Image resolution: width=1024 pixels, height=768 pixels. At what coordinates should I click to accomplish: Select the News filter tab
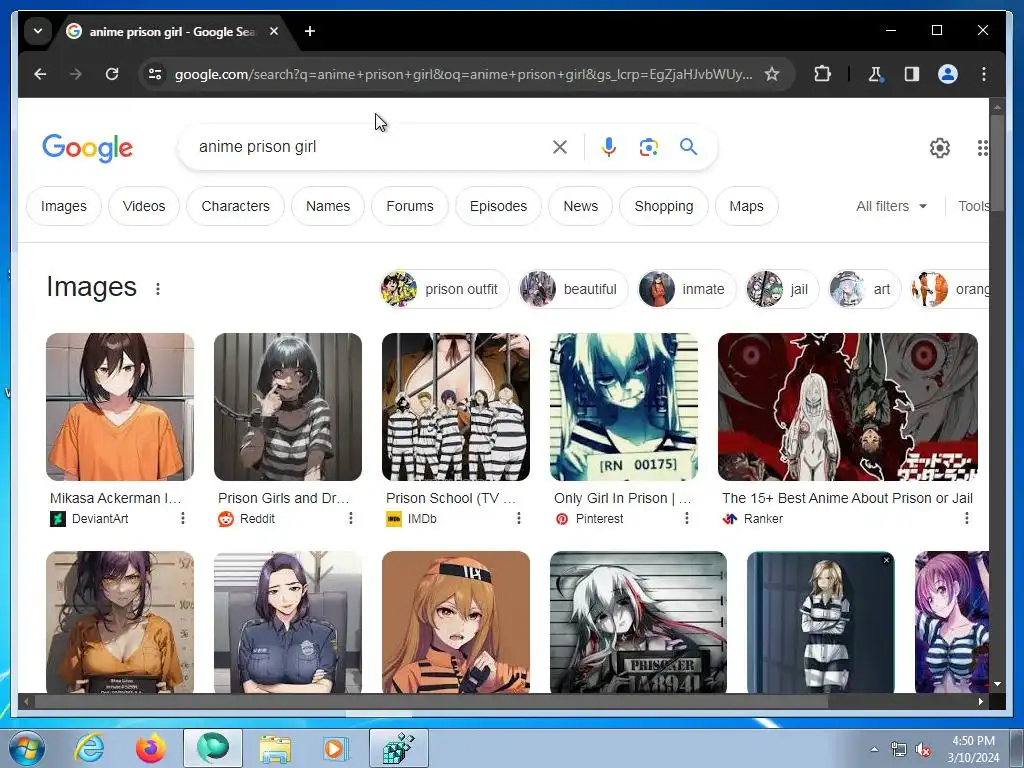581,206
